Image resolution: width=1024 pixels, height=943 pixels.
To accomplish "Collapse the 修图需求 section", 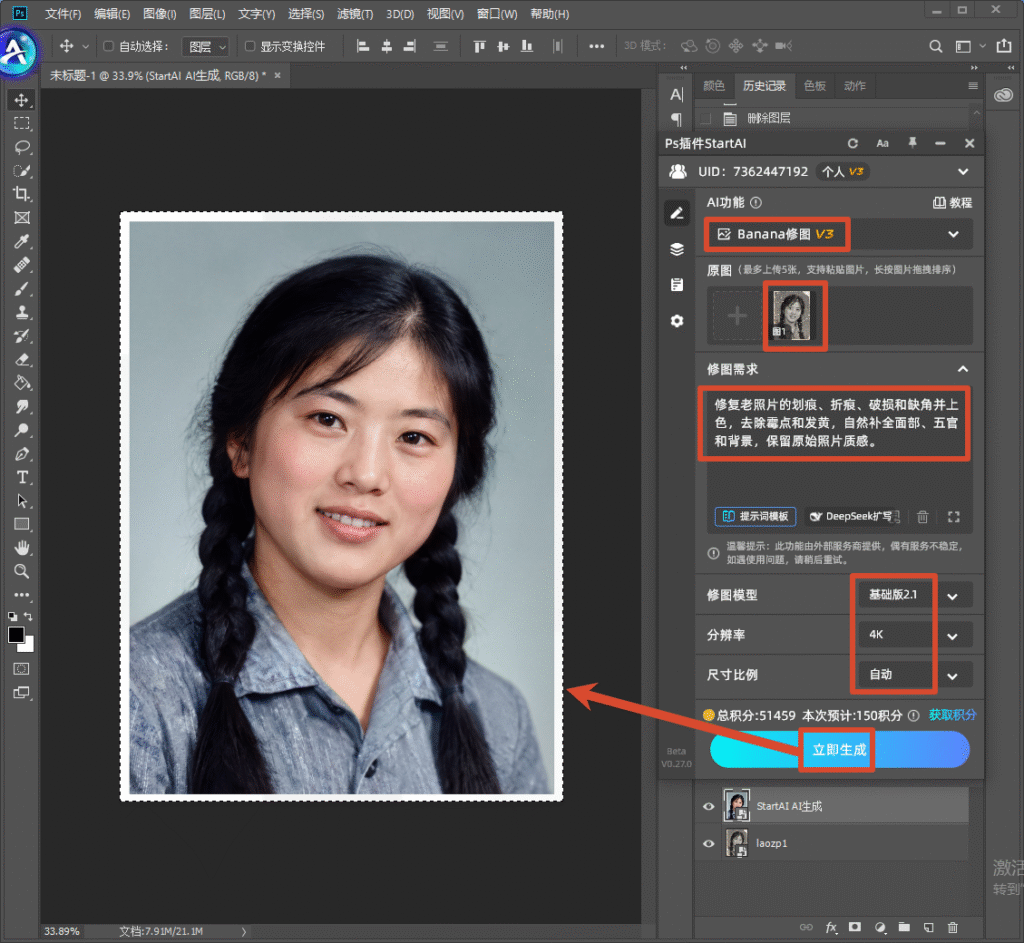I will pyautogui.click(x=963, y=370).
